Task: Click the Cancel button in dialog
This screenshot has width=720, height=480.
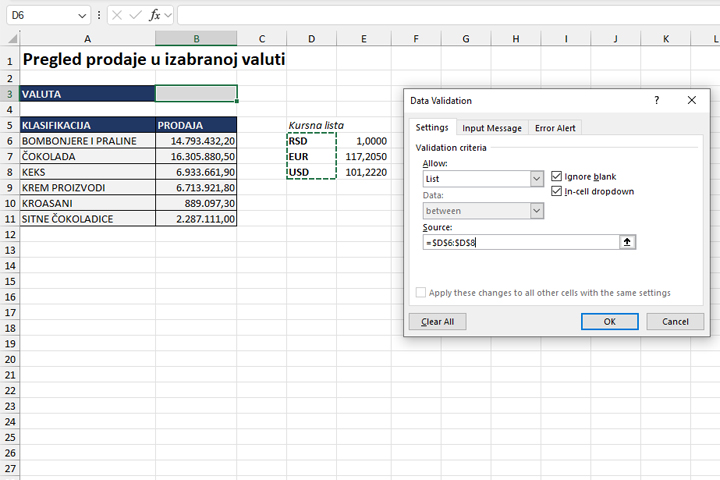Action: pyautogui.click(x=675, y=322)
